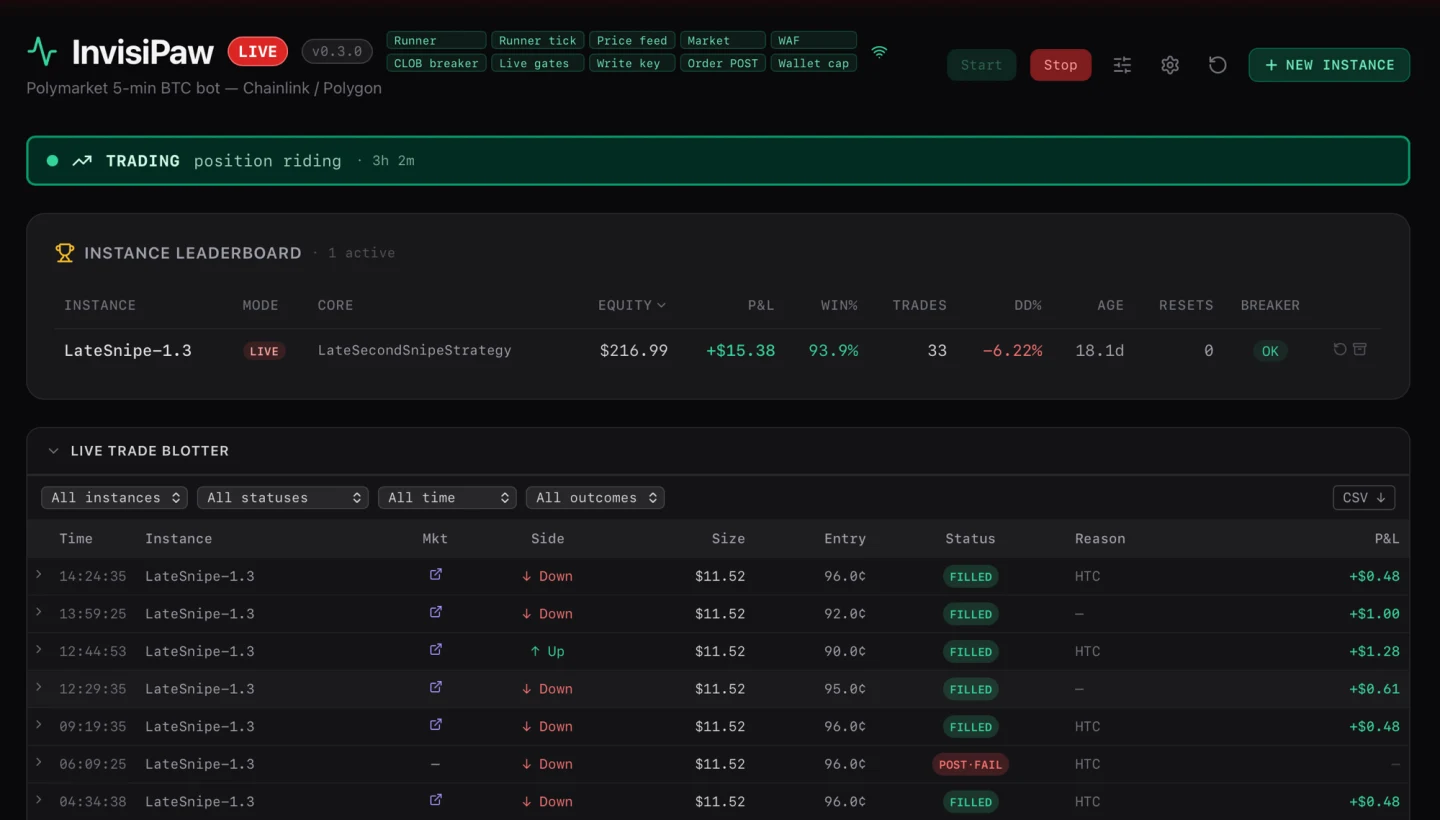Image resolution: width=1440 pixels, height=820 pixels.
Task: Click the Write key status chip
Action: pyautogui.click(x=632, y=63)
